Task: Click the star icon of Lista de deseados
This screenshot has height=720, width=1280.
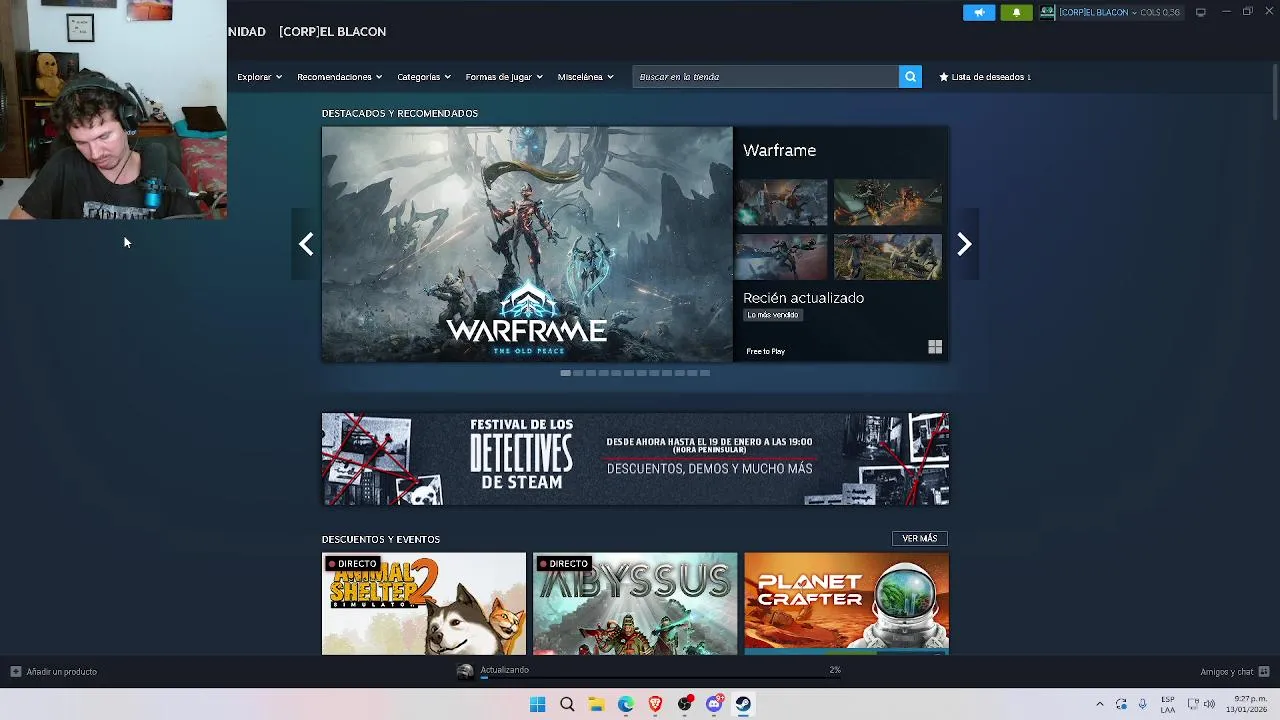Action: (x=943, y=77)
